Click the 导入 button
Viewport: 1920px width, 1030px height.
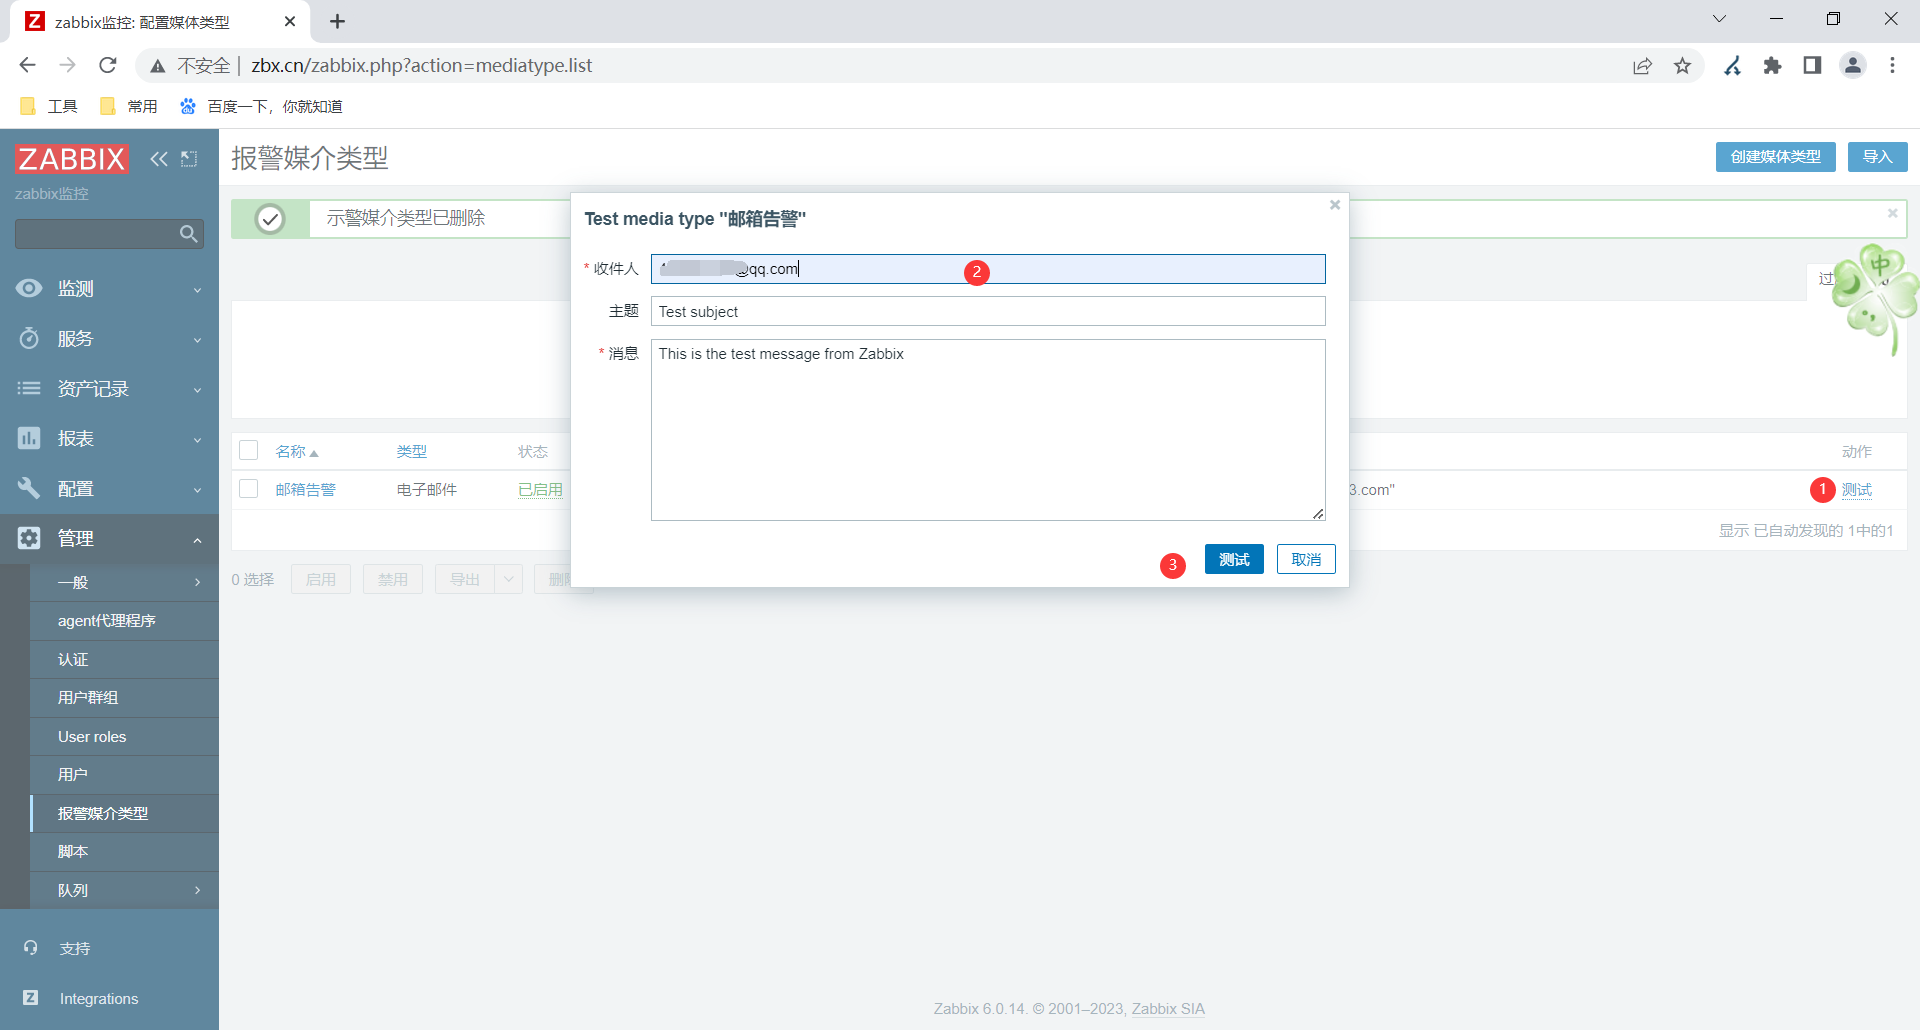click(1878, 157)
